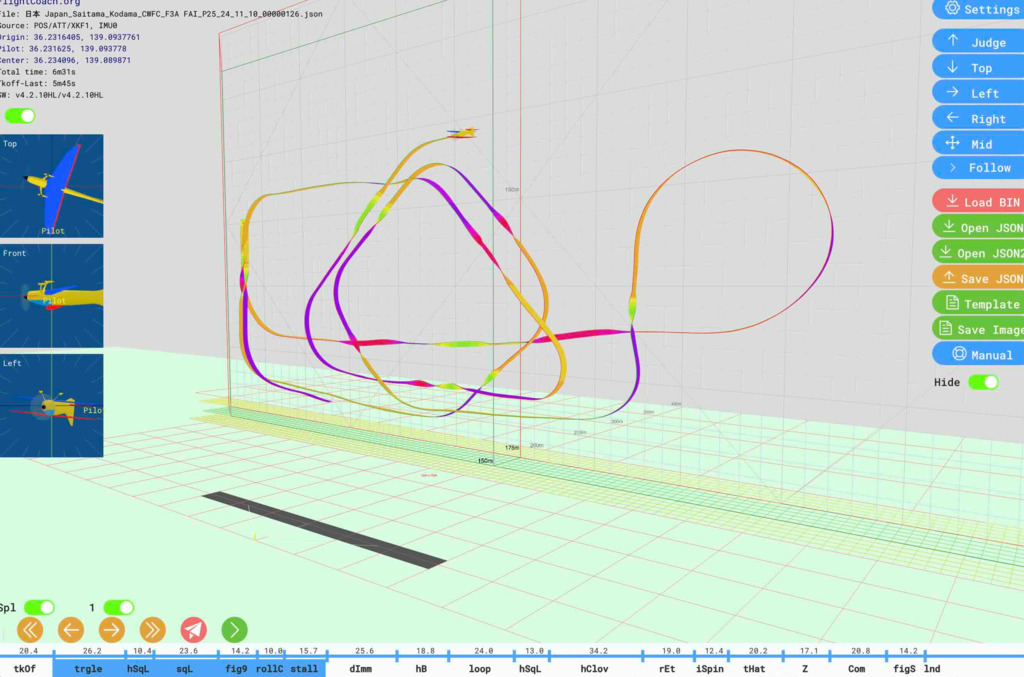Click the Total time 6m31s text
The height and width of the screenshot is (677, 1024).
coord(38,72)
